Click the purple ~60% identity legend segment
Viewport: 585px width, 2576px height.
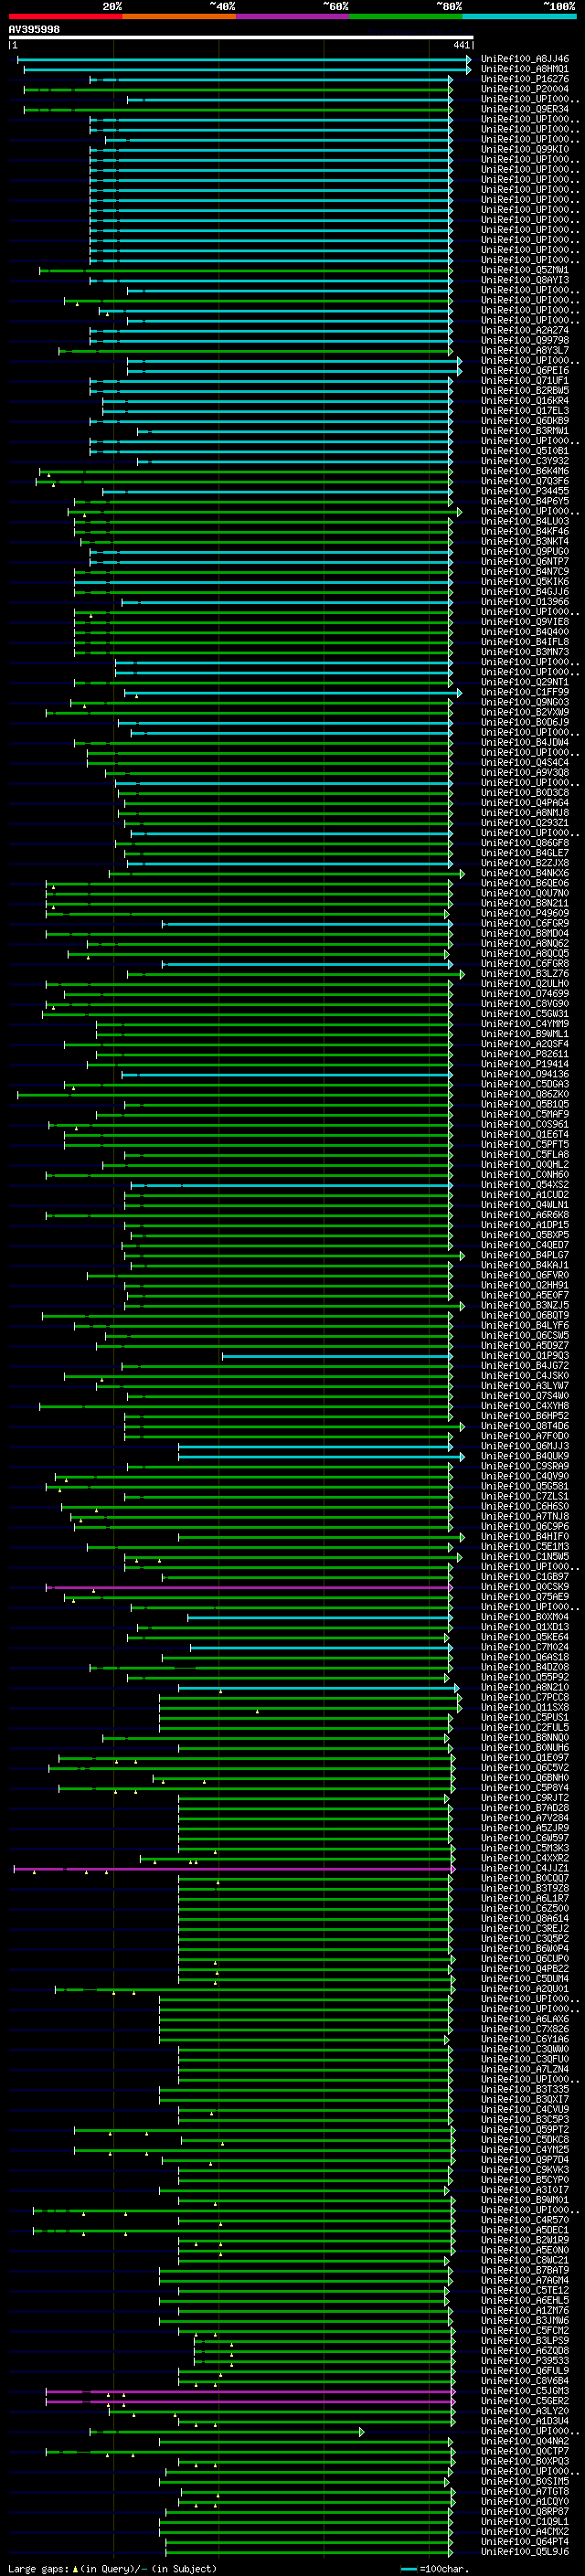[x=293, y=16]
